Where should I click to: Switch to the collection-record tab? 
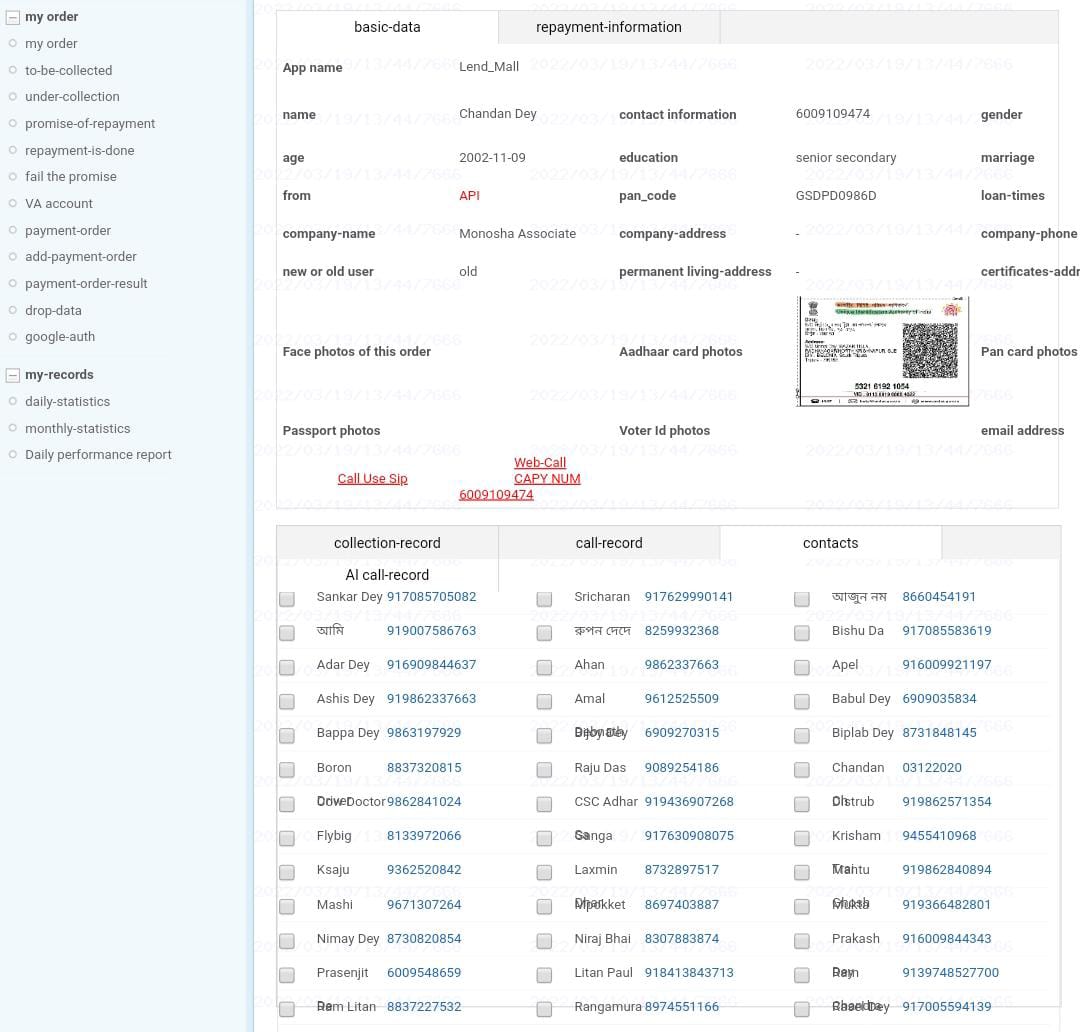pos(387,543)
